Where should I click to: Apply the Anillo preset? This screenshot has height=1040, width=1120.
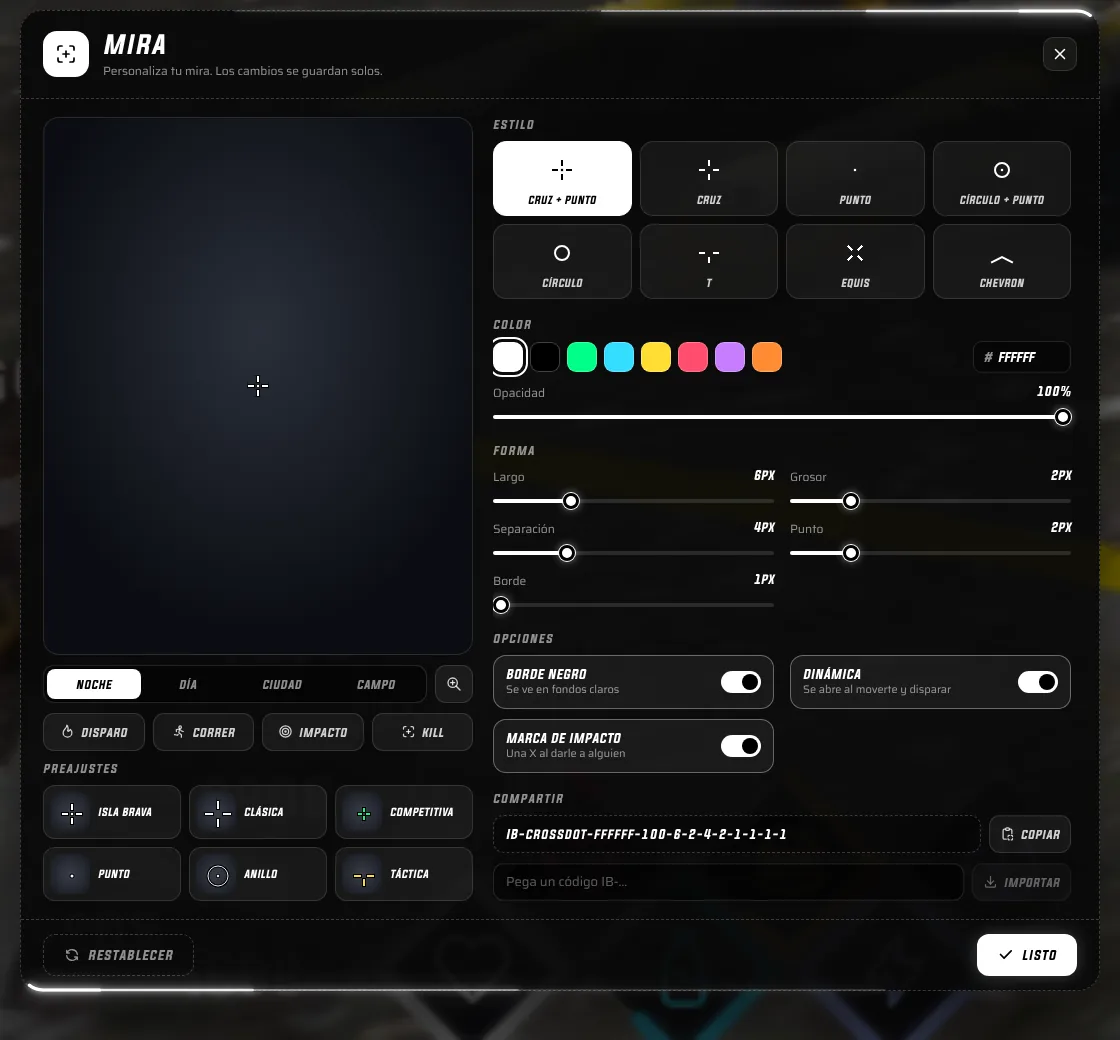point(258,874)
